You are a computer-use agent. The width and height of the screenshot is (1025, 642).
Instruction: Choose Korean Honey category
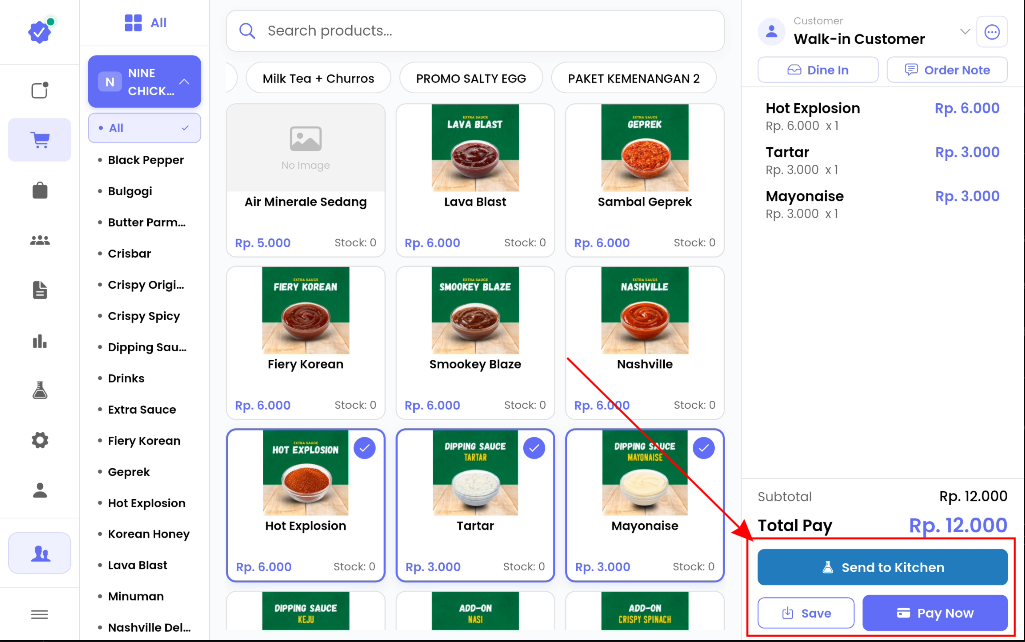[148, 534]
